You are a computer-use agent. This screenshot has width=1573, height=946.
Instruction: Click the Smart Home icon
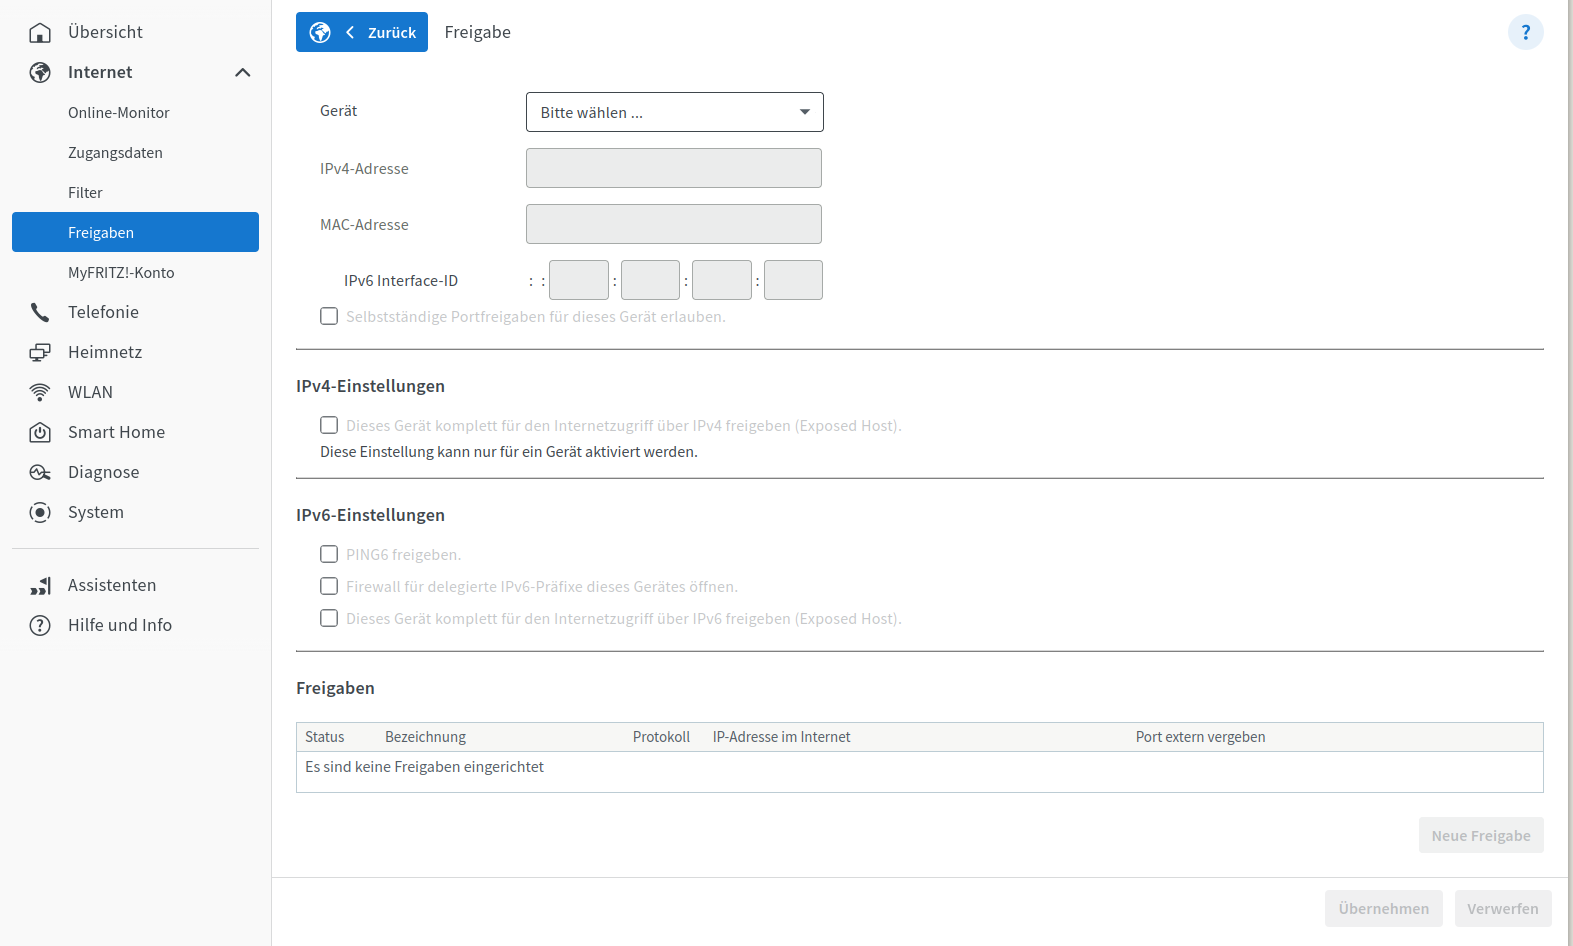coord(40,432)
